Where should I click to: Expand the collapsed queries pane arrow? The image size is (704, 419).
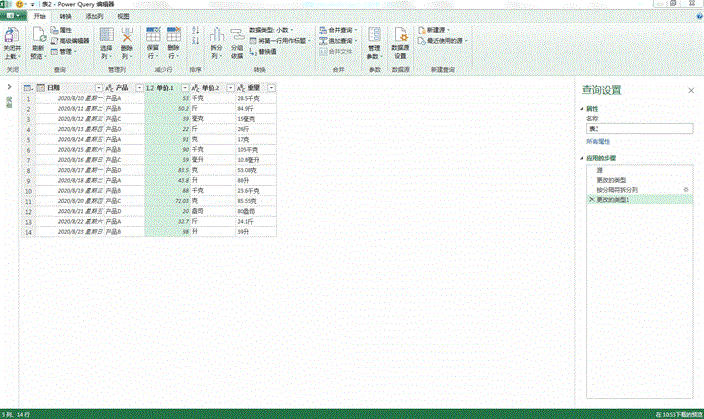coord(9,89)
